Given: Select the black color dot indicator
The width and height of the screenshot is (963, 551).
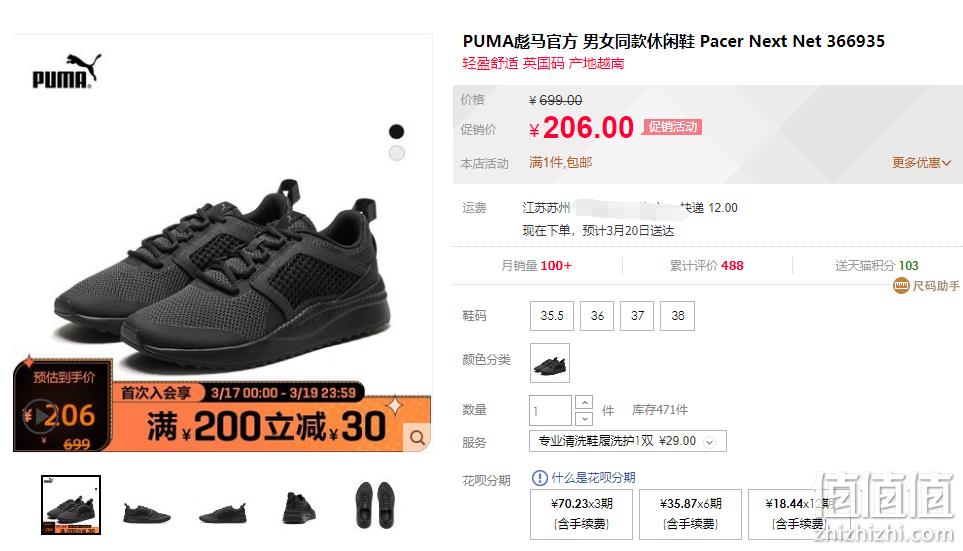Looking at the screenshot, I should 396,131.
